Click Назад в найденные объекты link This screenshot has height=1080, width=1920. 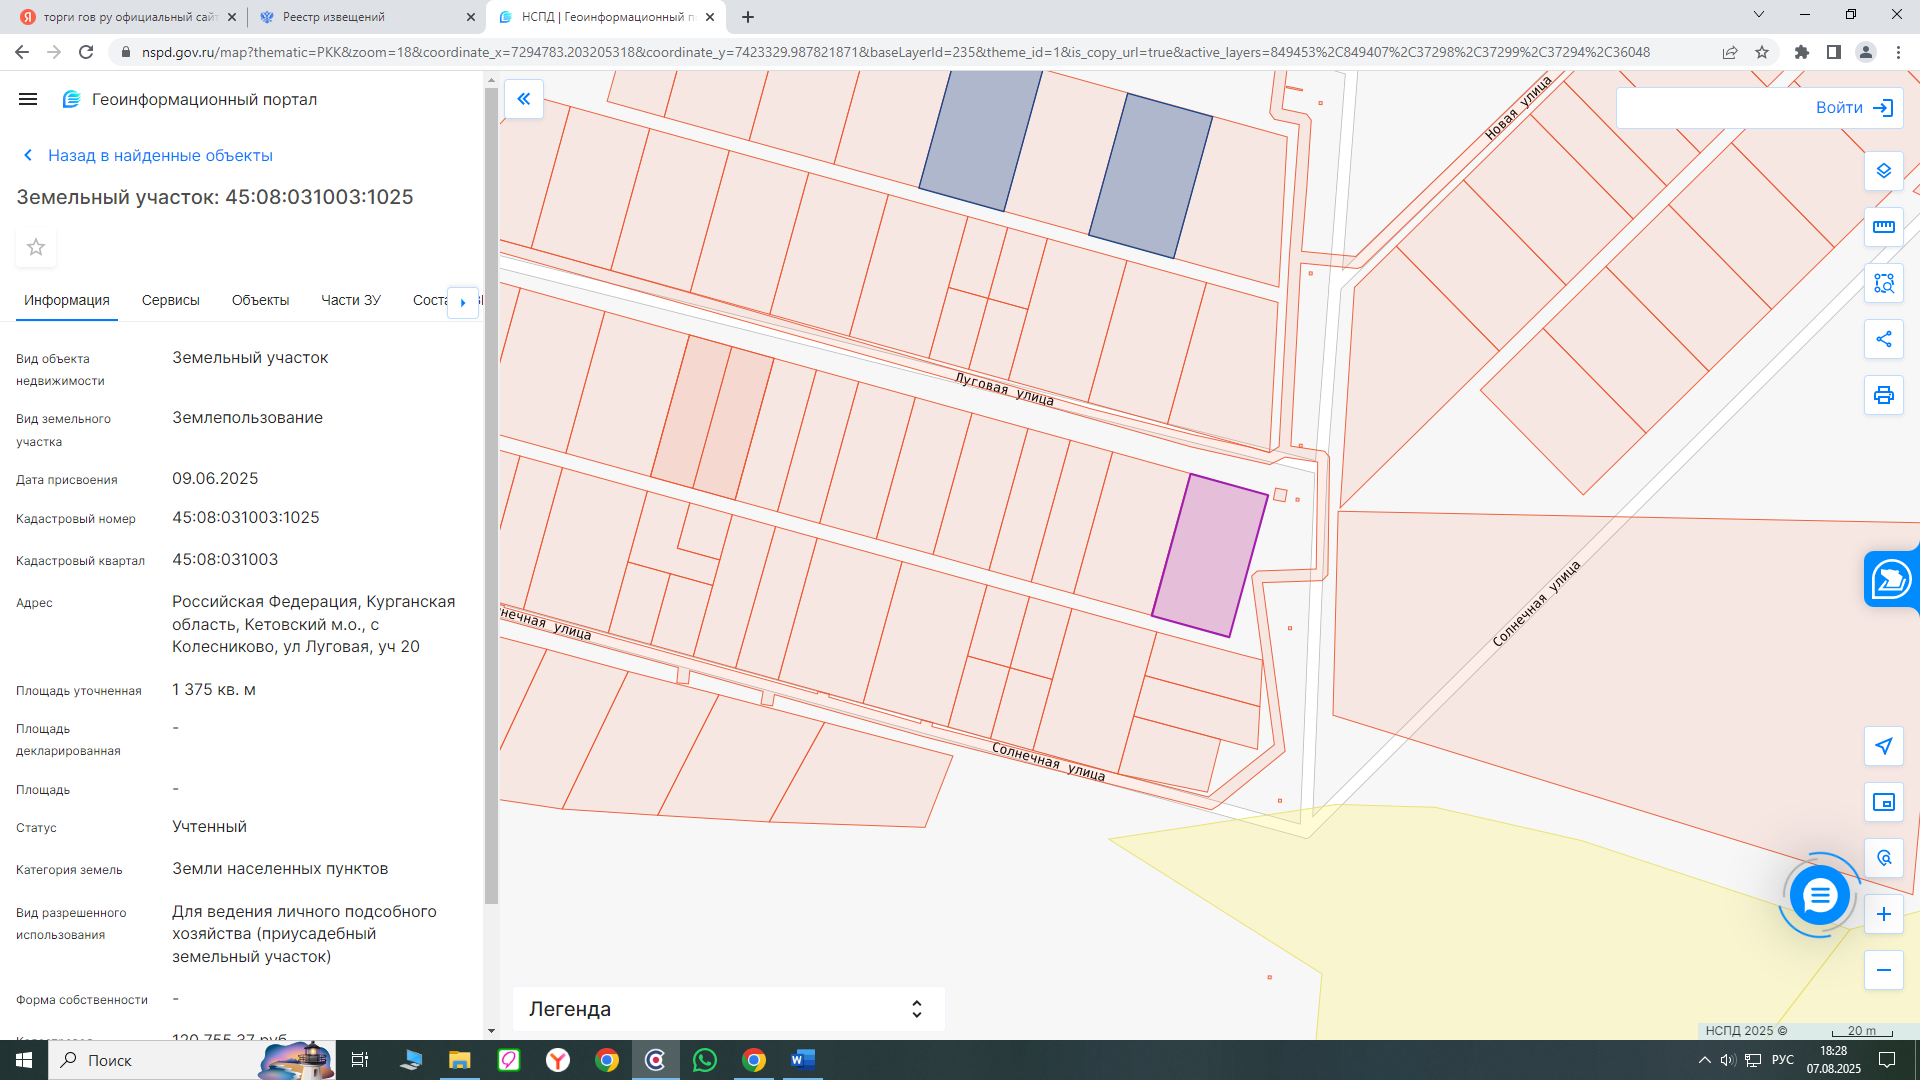pos(160,155)
